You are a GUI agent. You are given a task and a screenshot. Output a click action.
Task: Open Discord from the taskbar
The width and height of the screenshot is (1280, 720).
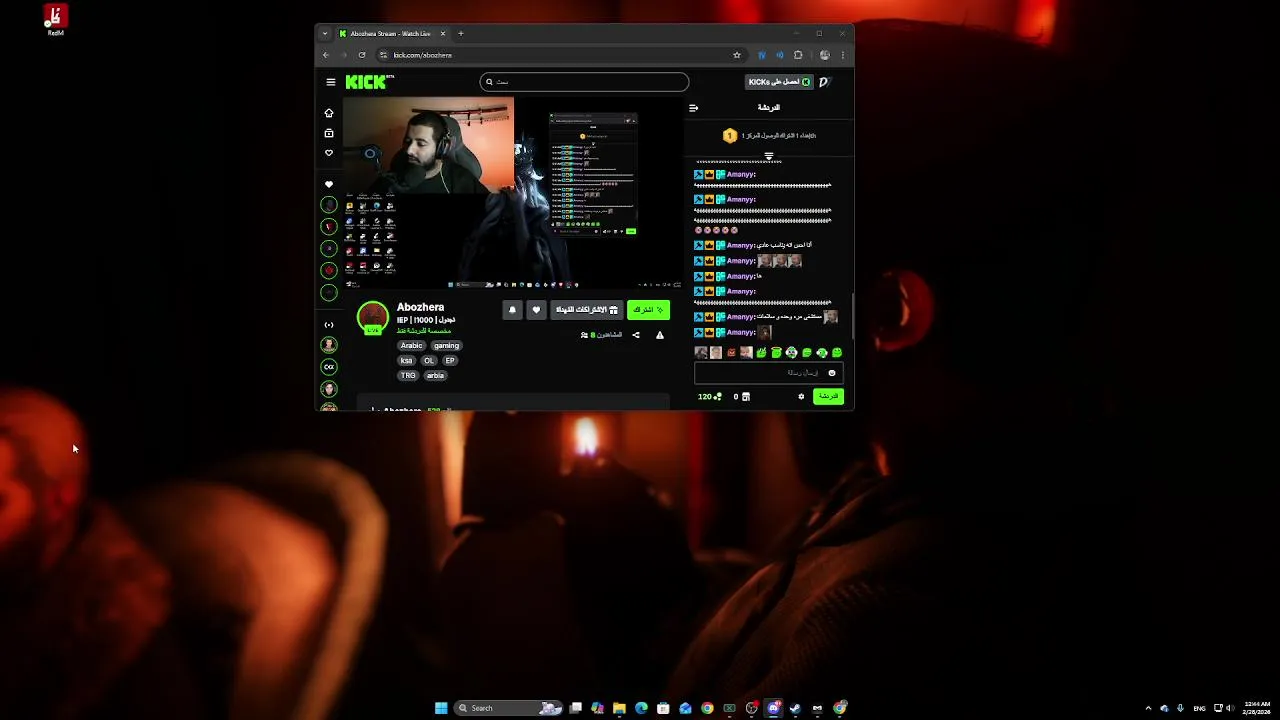[x=773, y=708]
